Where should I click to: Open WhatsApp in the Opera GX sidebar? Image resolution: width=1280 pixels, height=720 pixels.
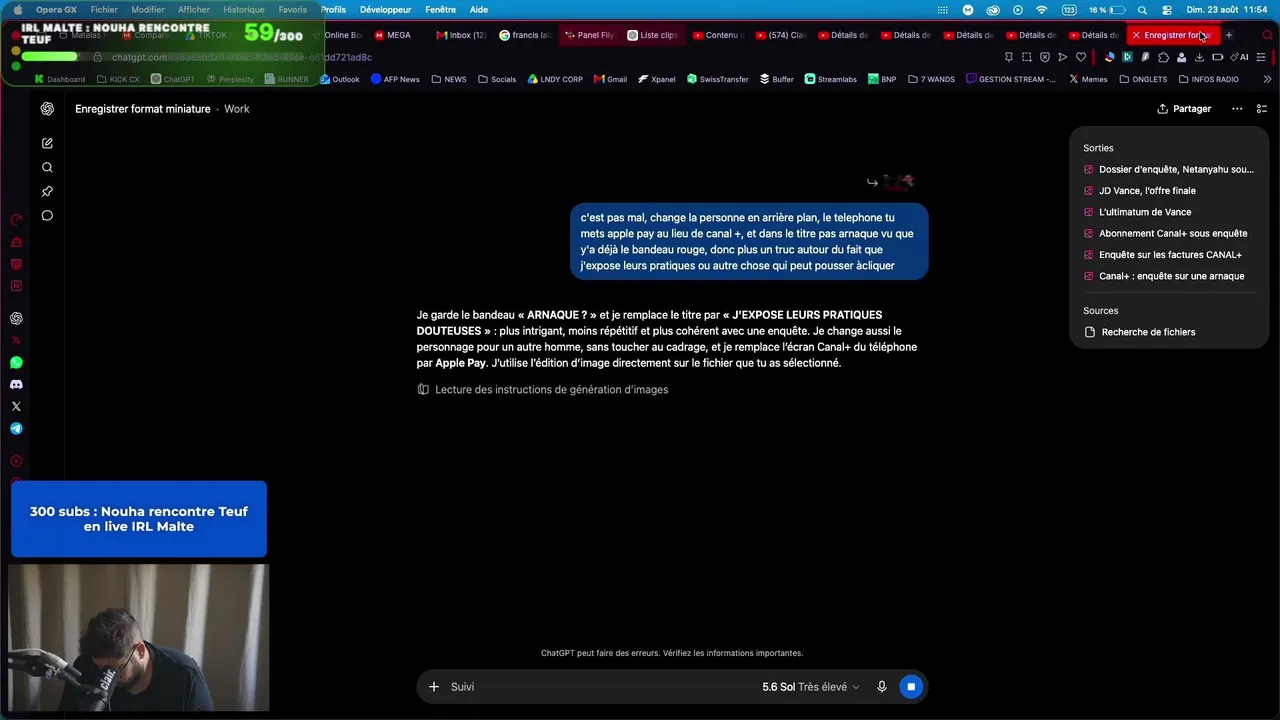16,363
